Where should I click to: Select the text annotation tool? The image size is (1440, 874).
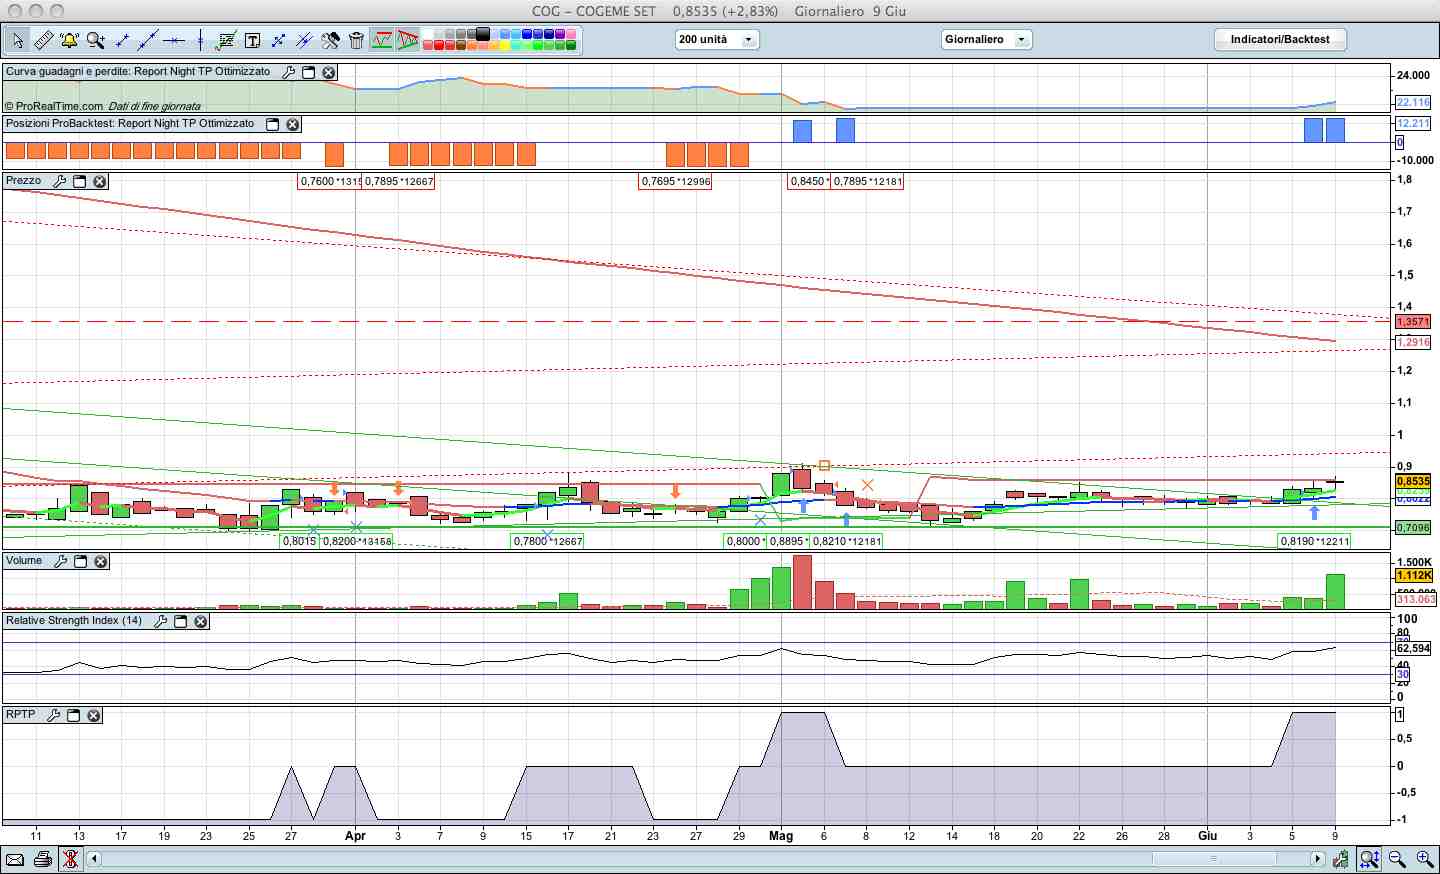pyautogui.click(x=252, y=40)
